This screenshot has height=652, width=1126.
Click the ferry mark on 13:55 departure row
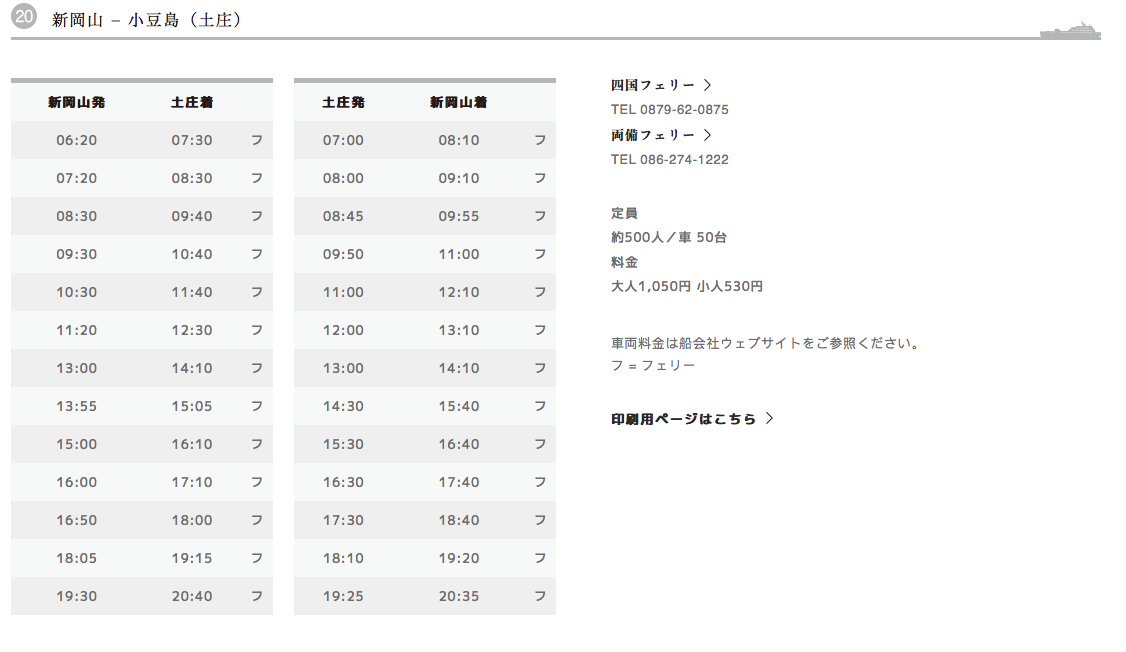tap(257, 406)
